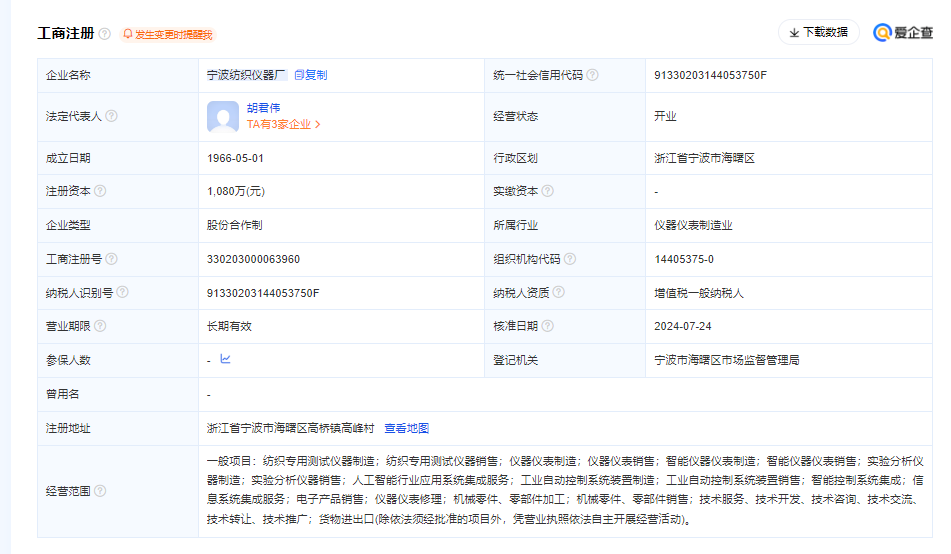Click help icon next to 统一社会信用代码
Image resolution: width=951 pixels, height=554 pixels.
click(x=593, y=75)
